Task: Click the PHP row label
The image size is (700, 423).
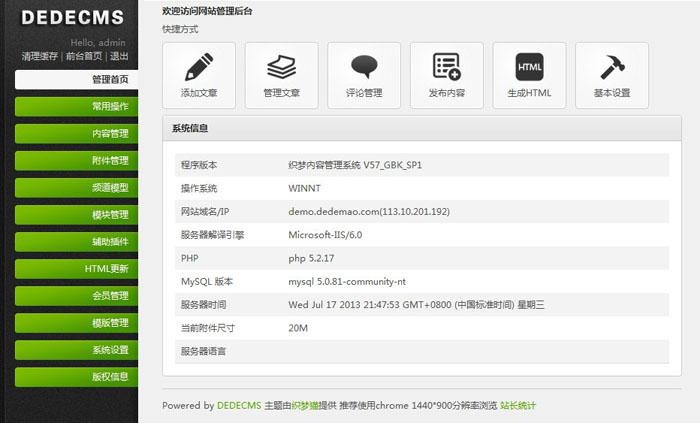Action: pyautogui.click(x=190, y=258)
